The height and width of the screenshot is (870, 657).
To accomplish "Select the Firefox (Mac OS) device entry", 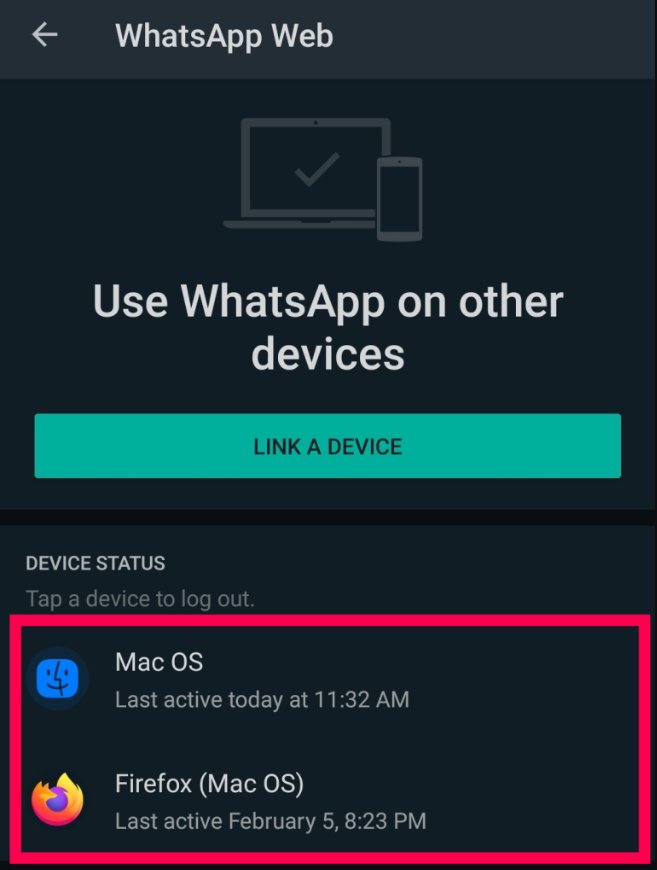I will 328,801.
